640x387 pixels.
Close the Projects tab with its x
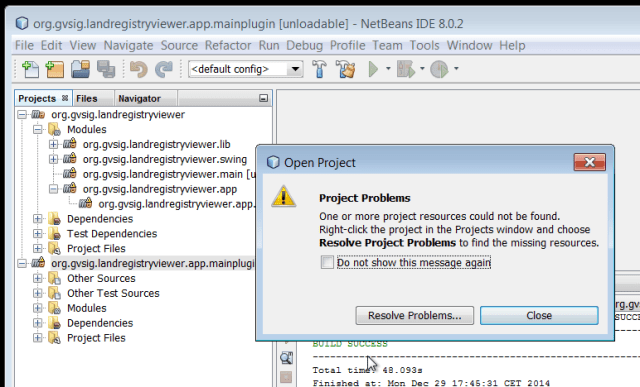(64, 98)
